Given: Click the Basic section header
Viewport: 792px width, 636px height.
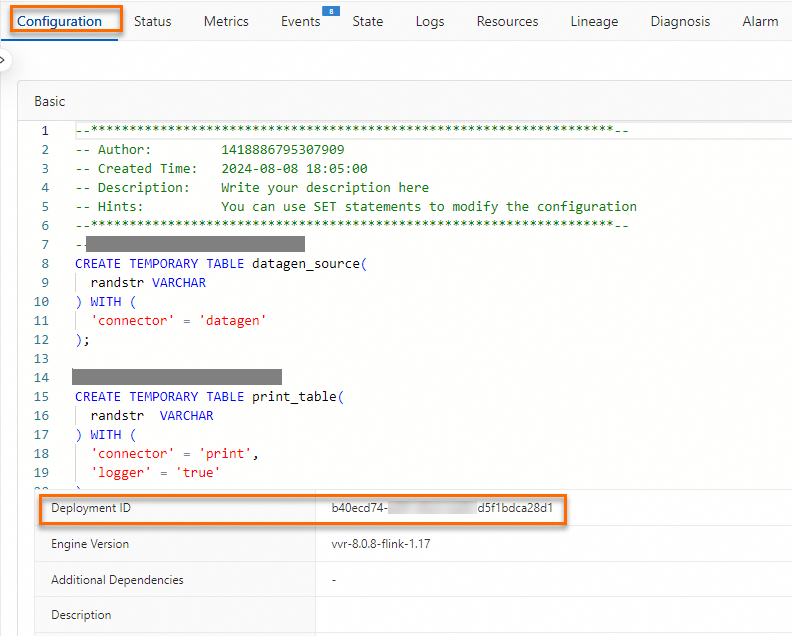Looking at the screenshot, I should 50,101.
